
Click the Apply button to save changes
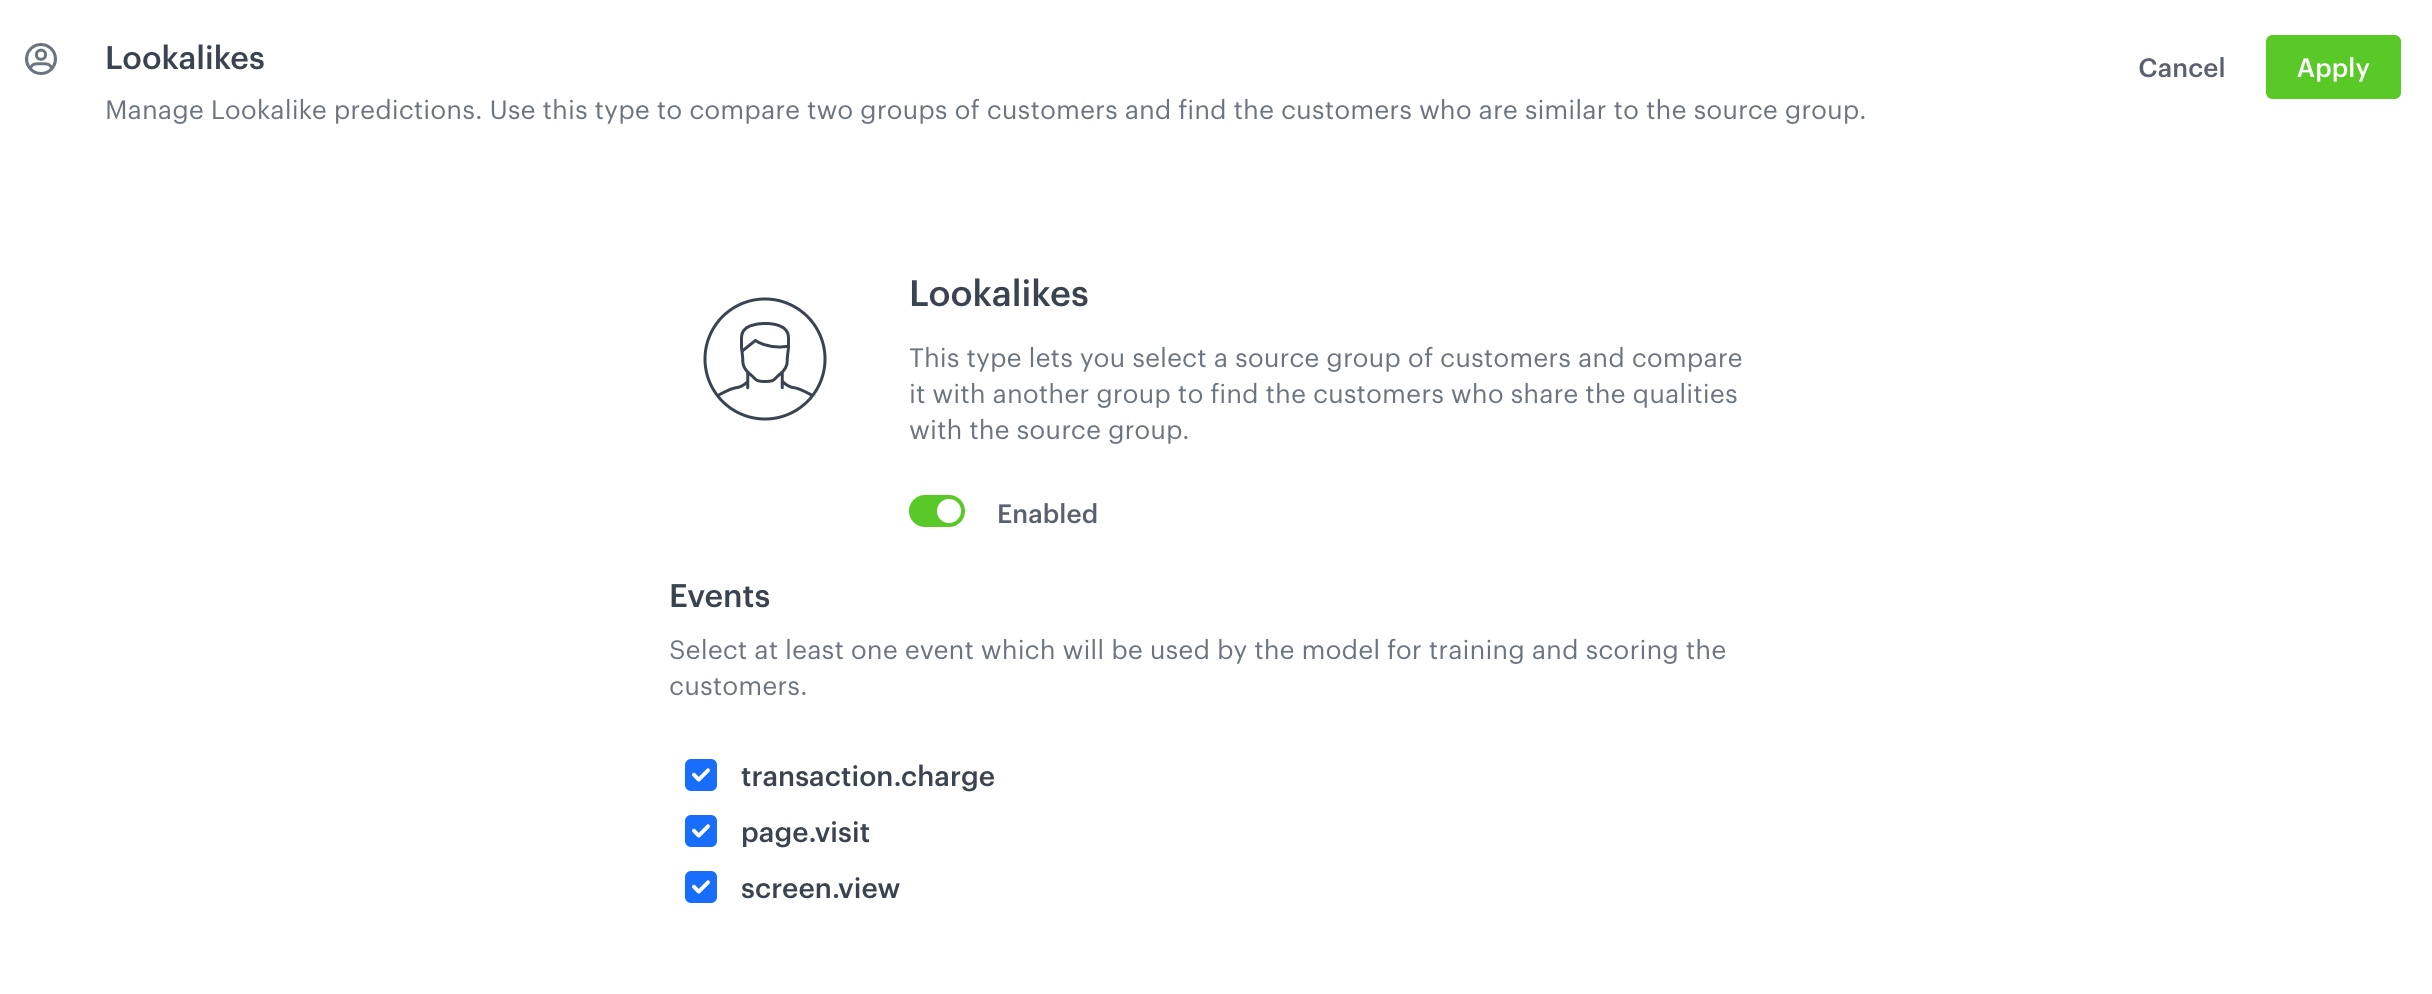(2332, 67)
